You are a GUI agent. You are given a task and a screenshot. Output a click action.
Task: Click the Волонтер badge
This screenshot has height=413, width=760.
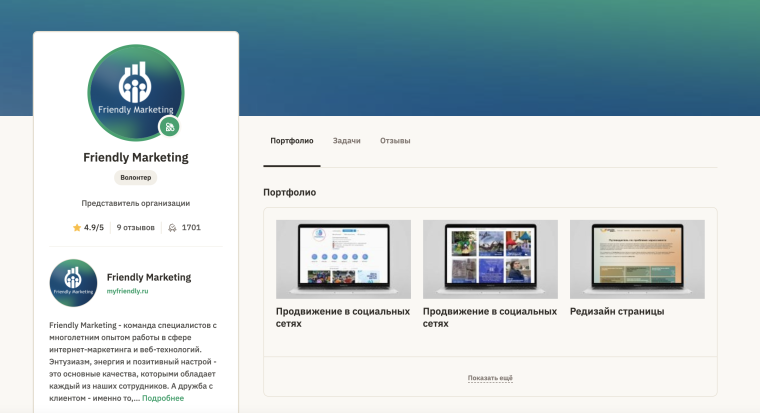coord(136,177)
